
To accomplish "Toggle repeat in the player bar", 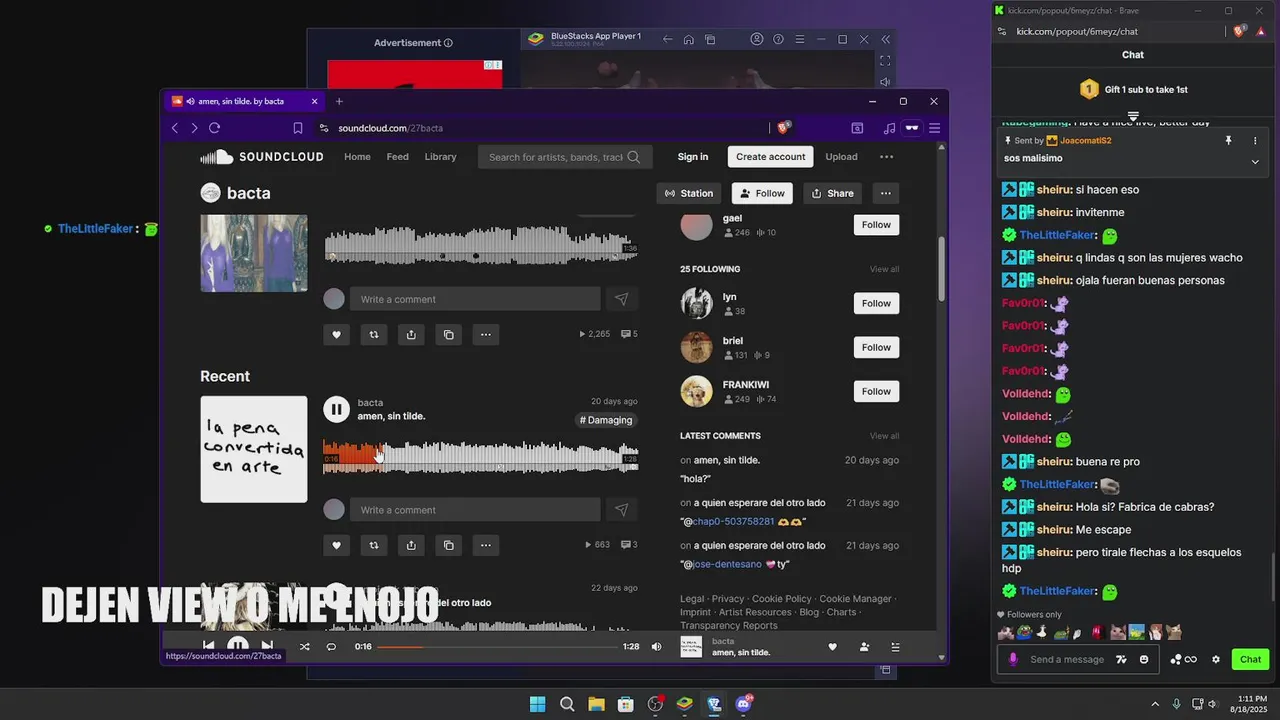I will (331, 647).
